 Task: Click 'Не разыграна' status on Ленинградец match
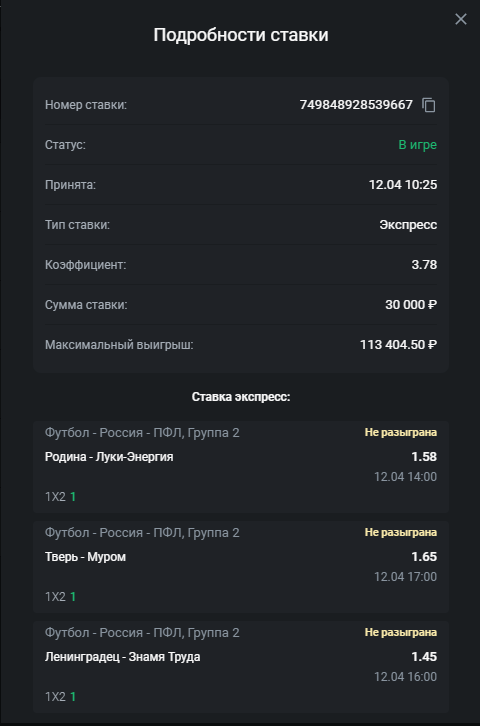point(401,632)
